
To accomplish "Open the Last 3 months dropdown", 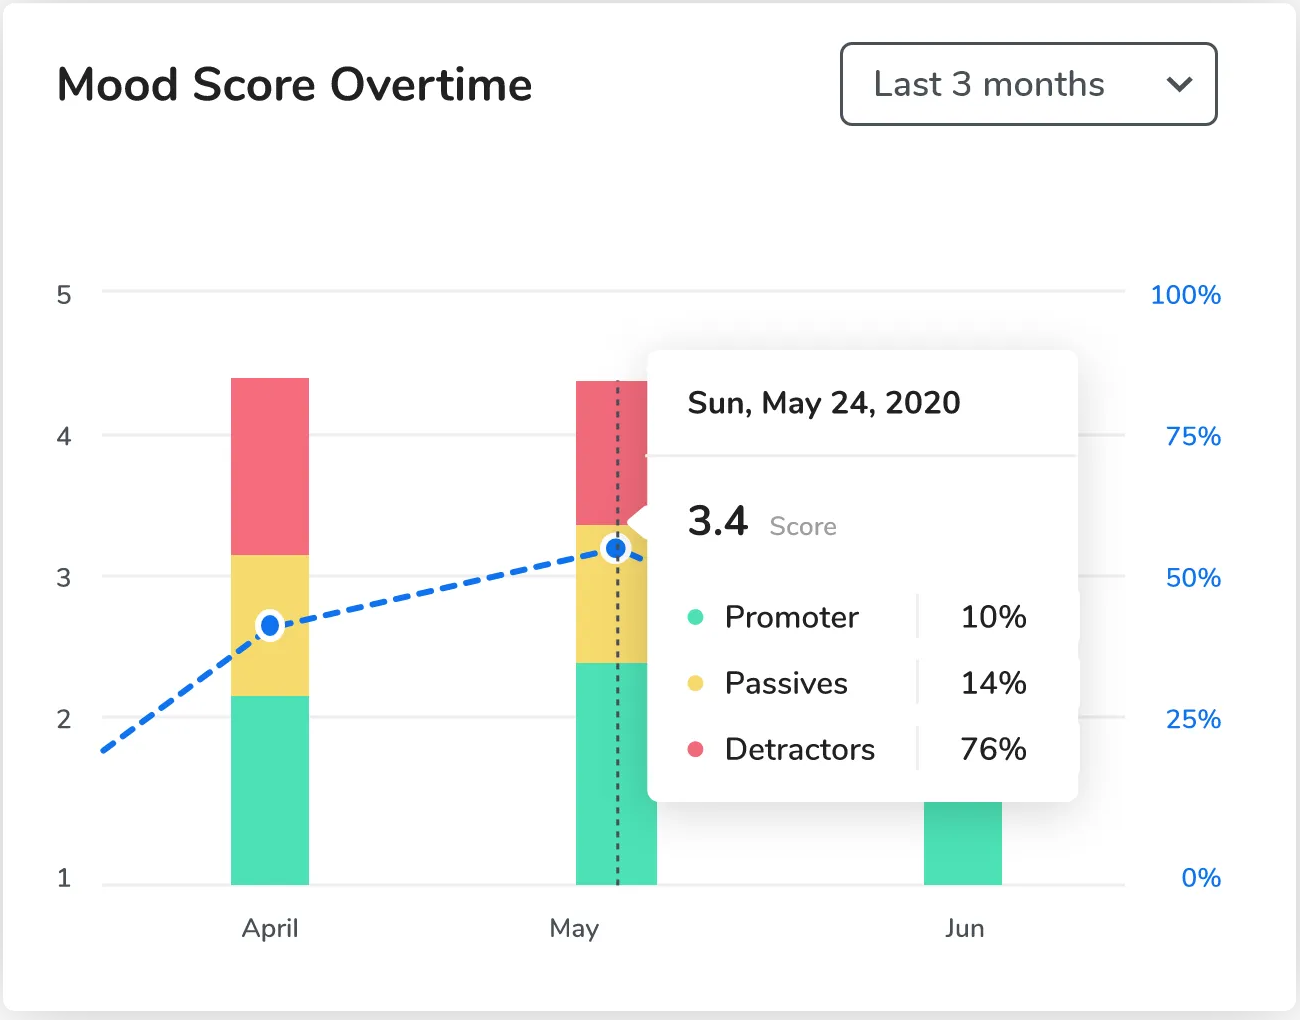I will coord(1028,84).
